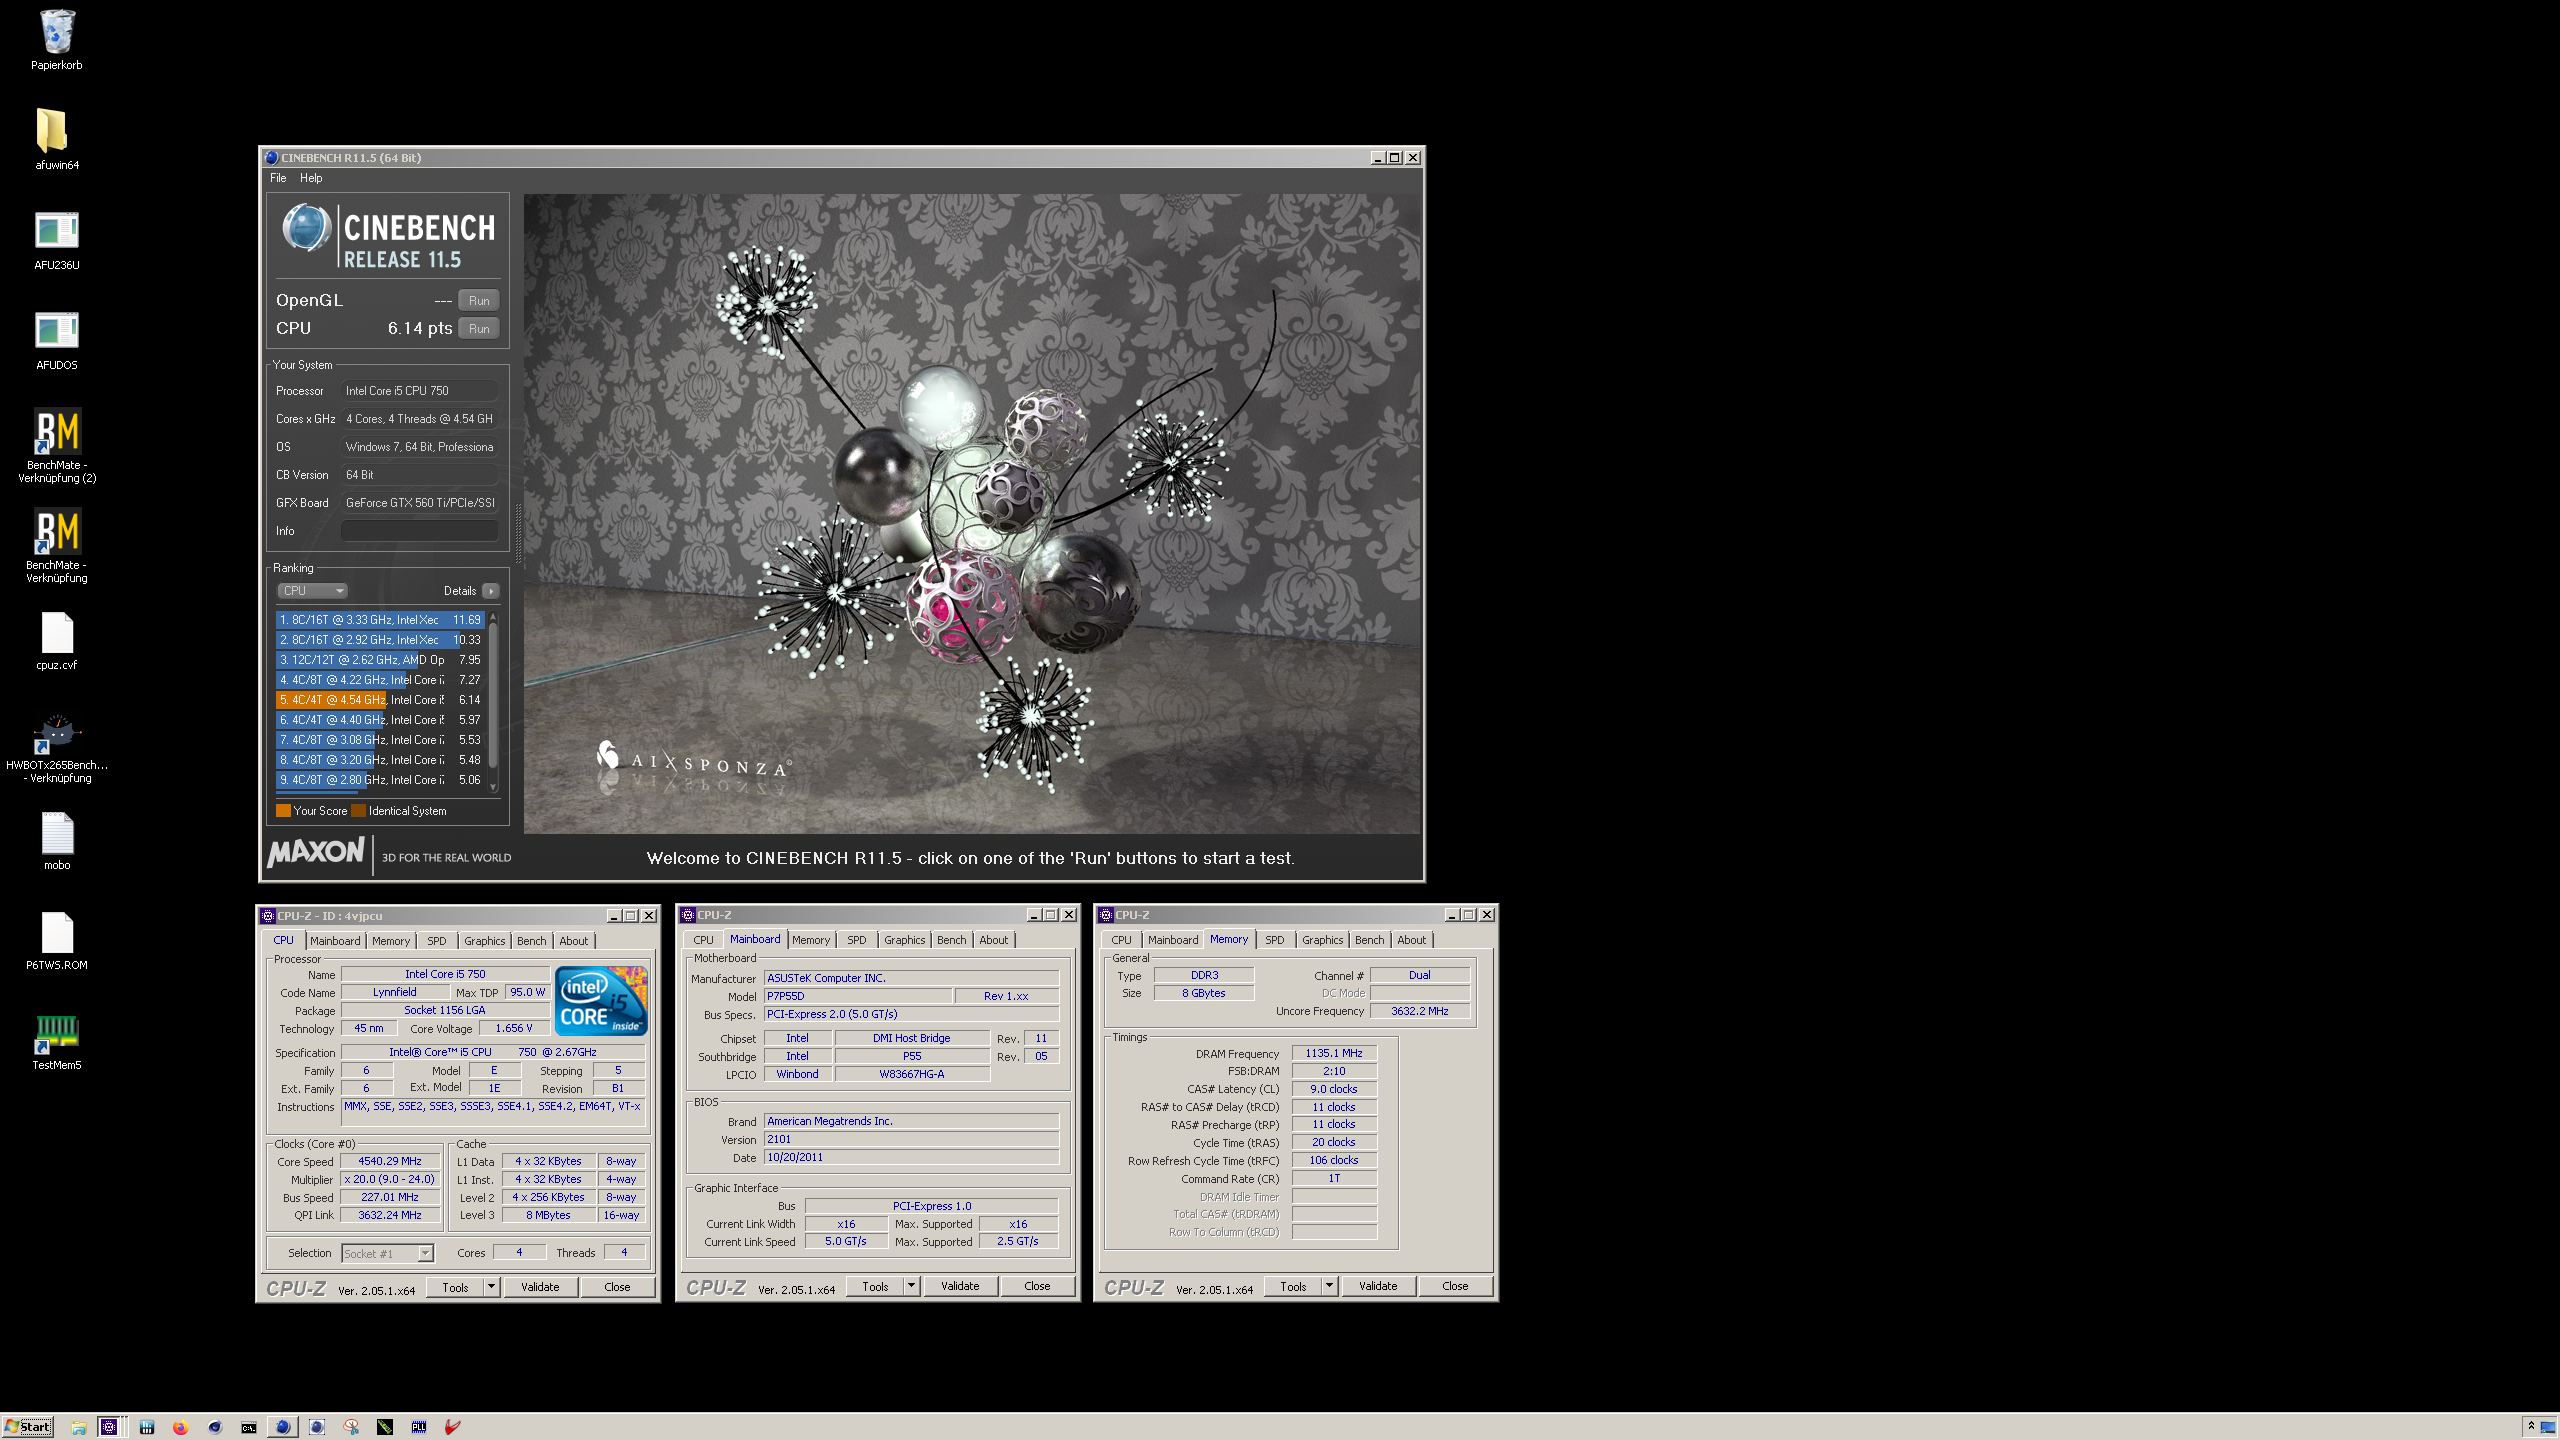Click the blue bars taskbar icon
Viewport: 2560px width, 1440px height.
(147, 1427)
